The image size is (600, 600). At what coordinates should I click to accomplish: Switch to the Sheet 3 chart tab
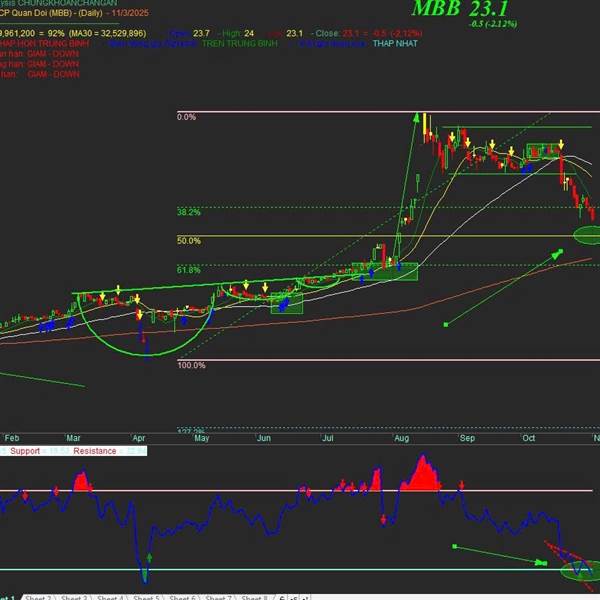click(74, 597)
